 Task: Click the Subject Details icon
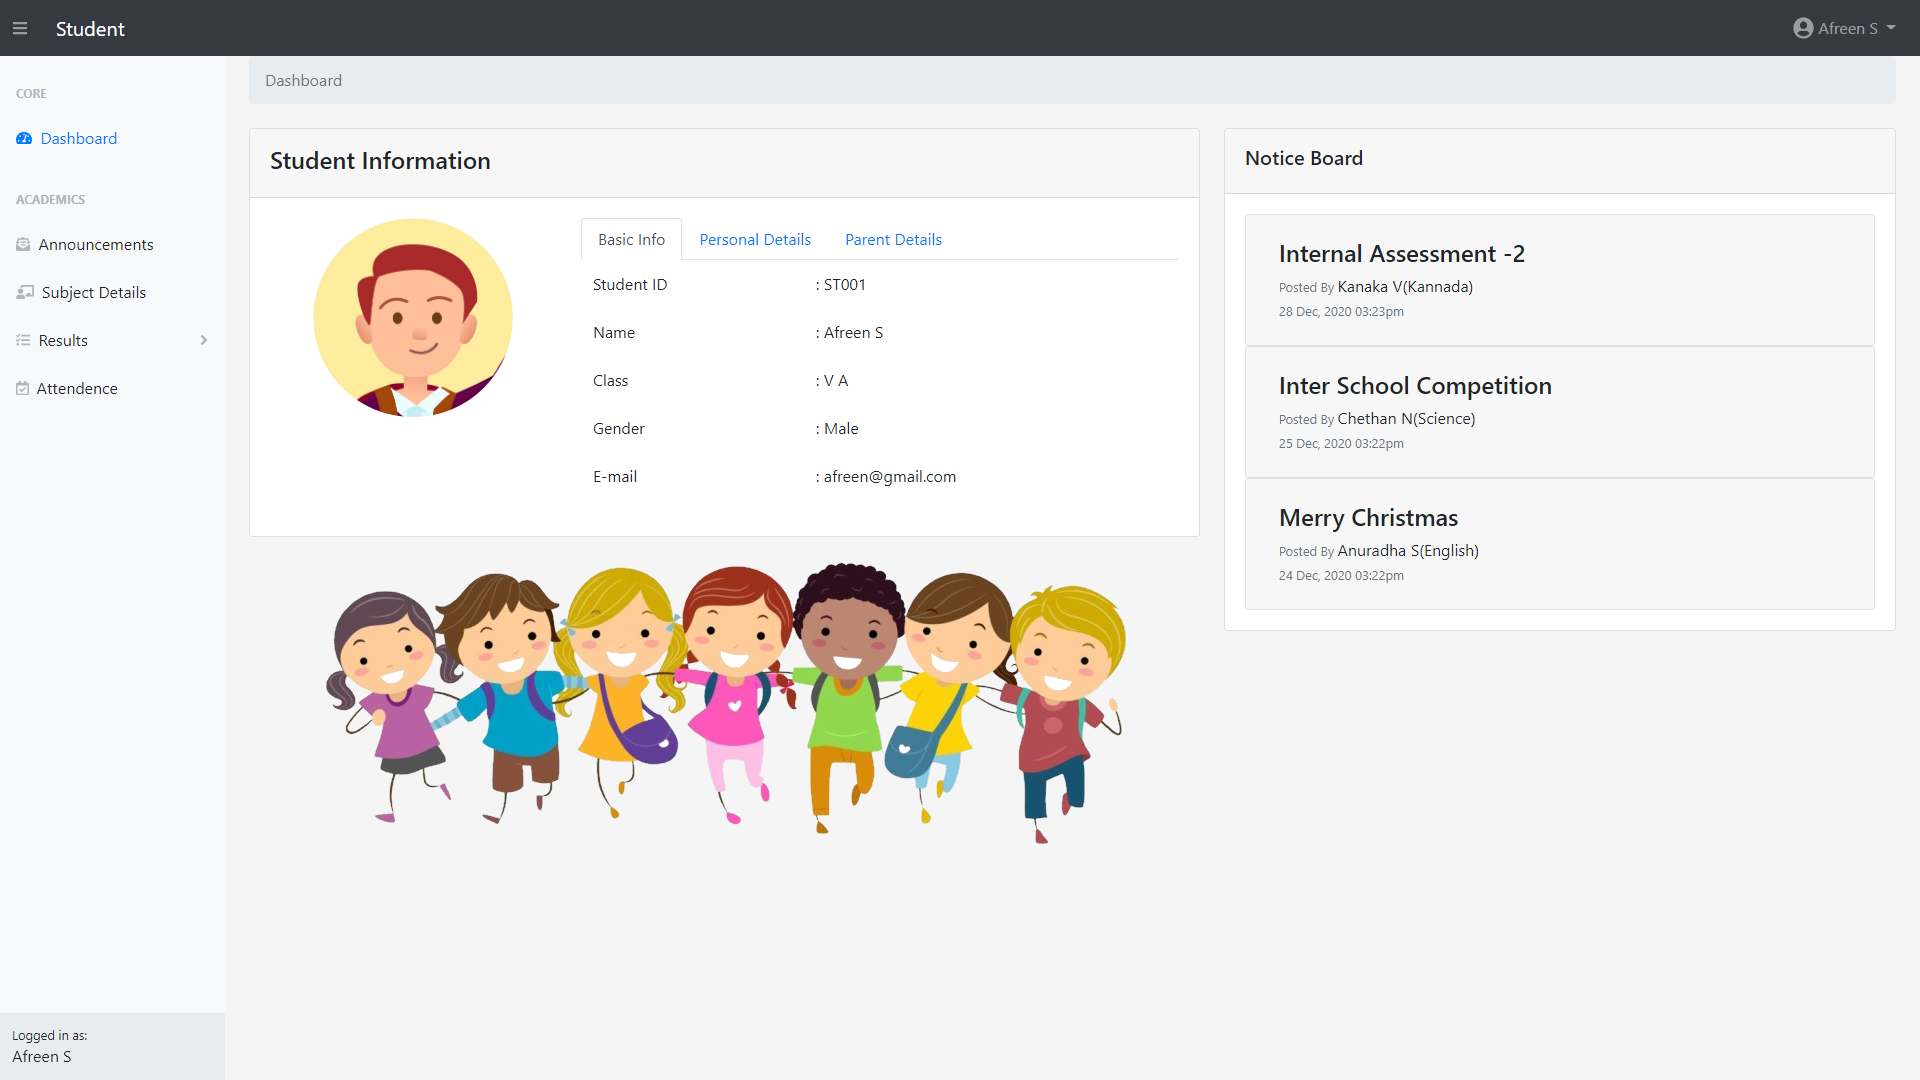25,293
